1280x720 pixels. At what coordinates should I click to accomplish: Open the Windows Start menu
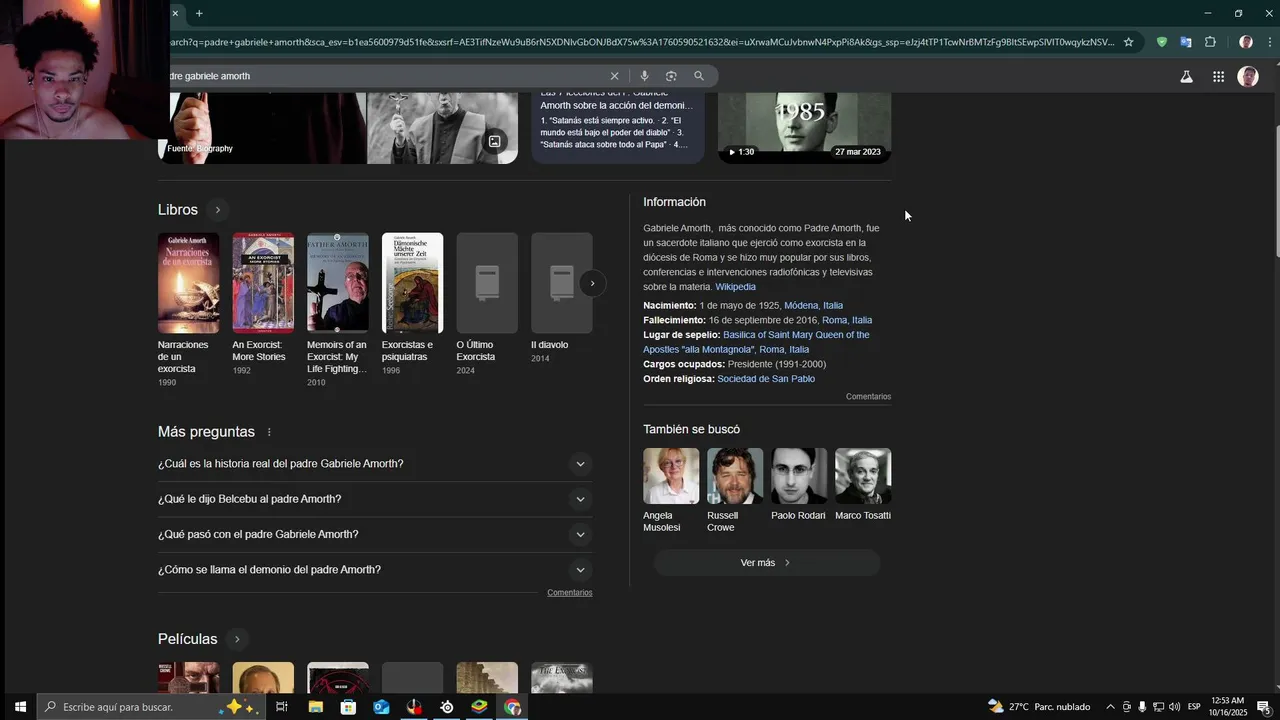[x=19, y=707]
